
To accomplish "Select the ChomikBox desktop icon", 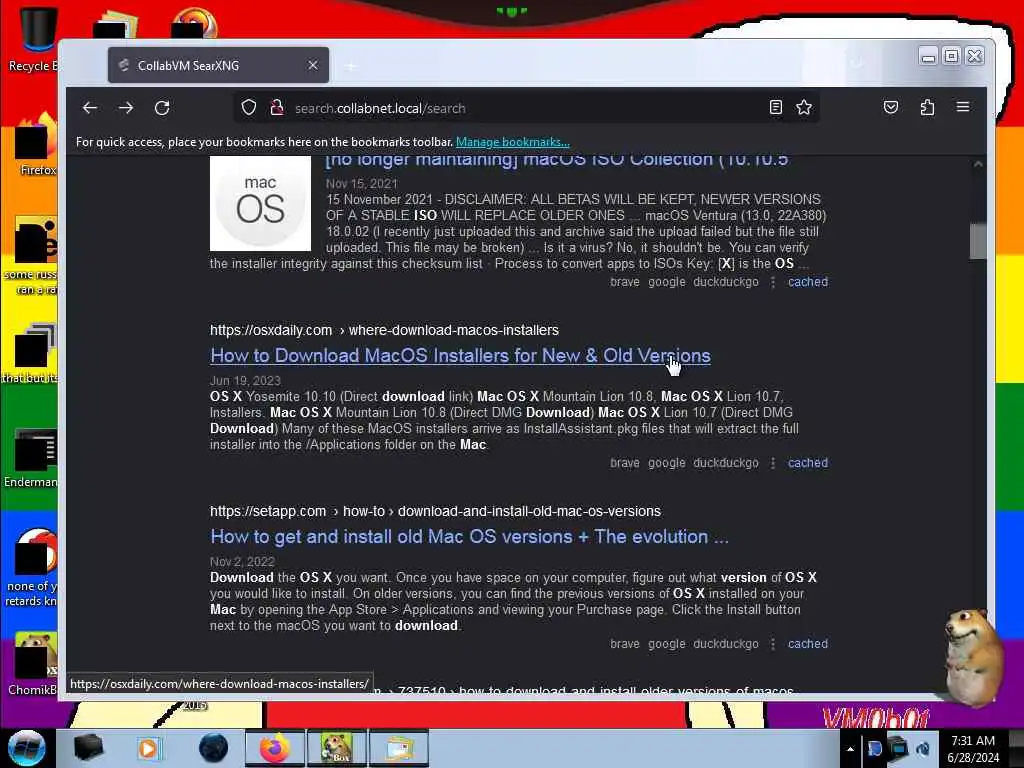I will coord(33,663).
